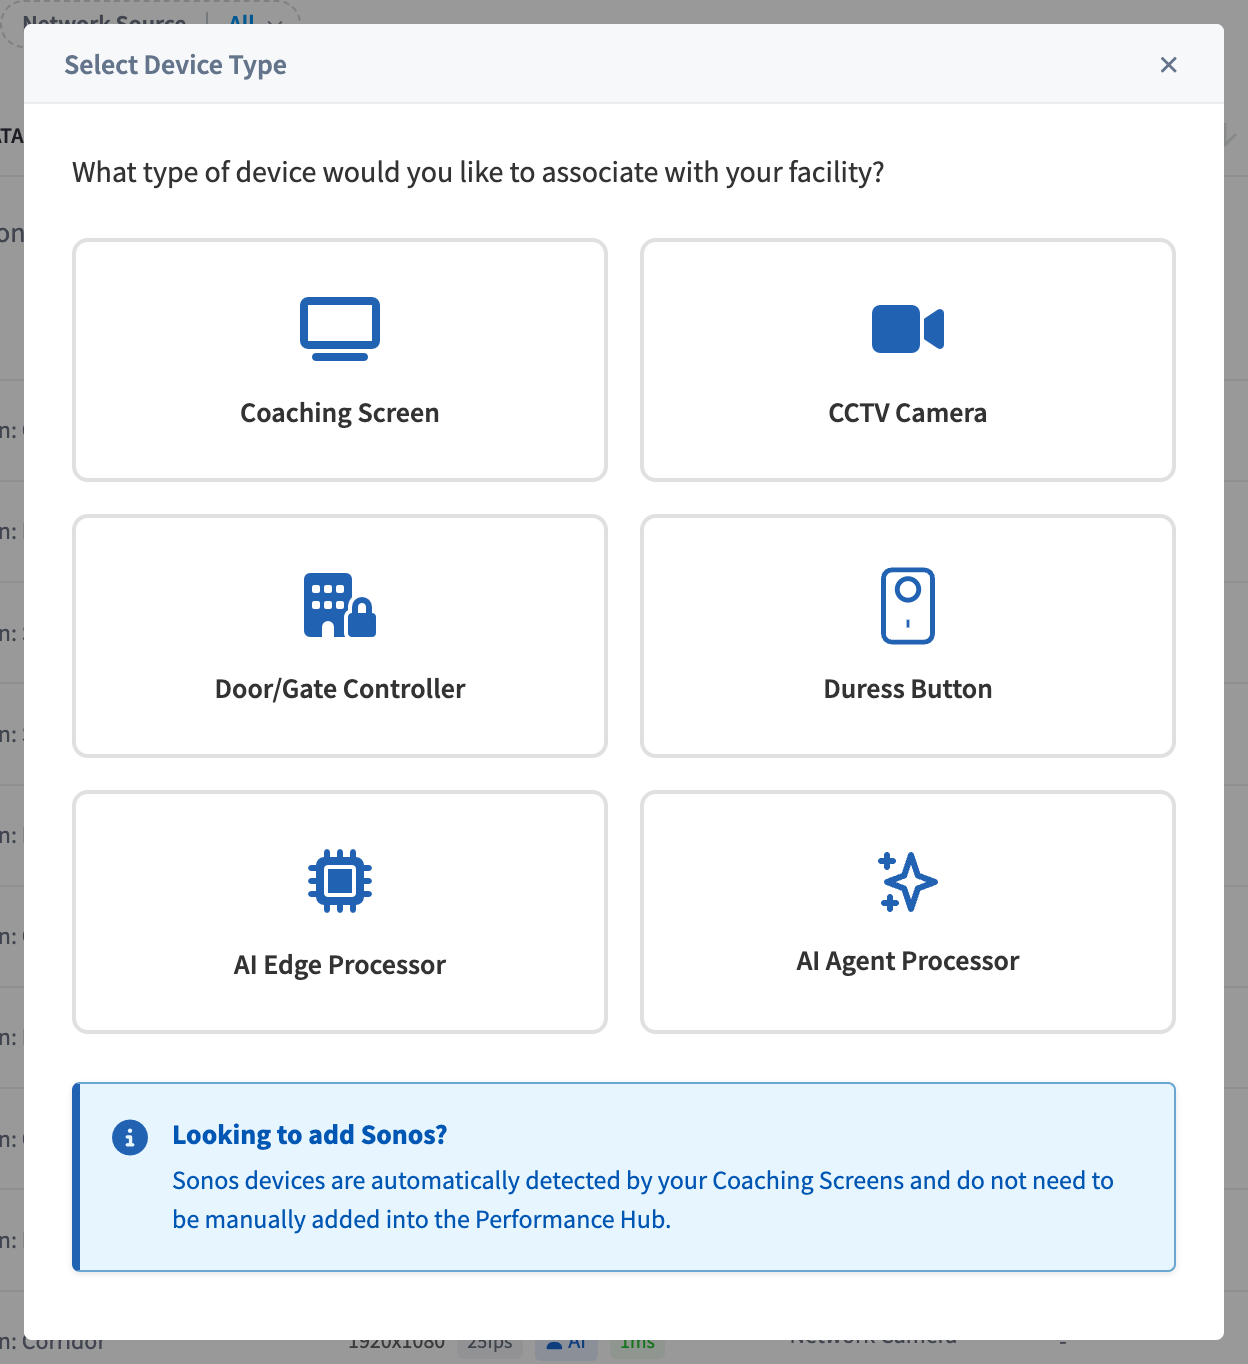Close the Select Device Type dialog
This screenshot has width=1248, height=1364.
(x=1168, y=65)
